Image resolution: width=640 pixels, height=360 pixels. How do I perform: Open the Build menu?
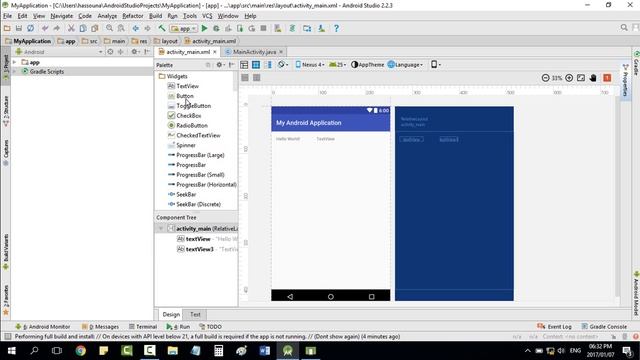pyautogui.click(x=155, y=16)
